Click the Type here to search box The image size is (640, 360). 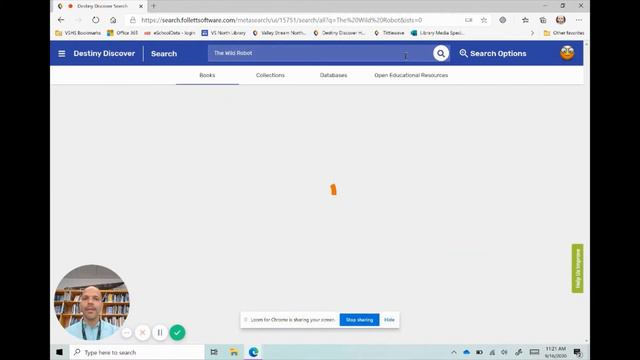(137, 352)
